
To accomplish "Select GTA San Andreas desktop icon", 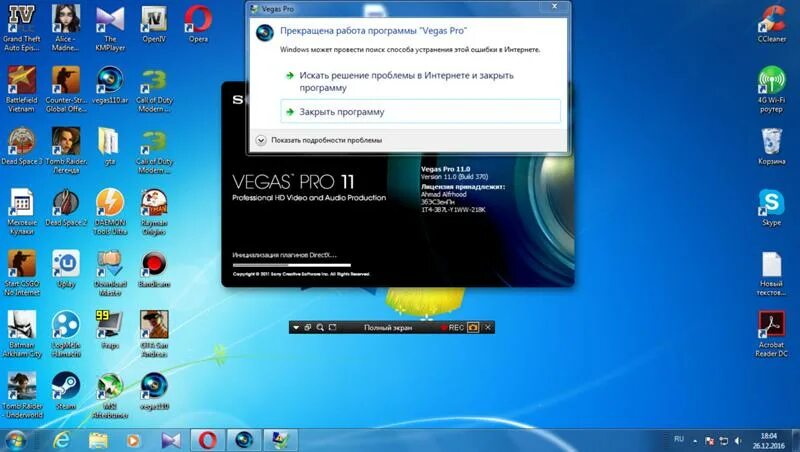I will click(154, 334).
